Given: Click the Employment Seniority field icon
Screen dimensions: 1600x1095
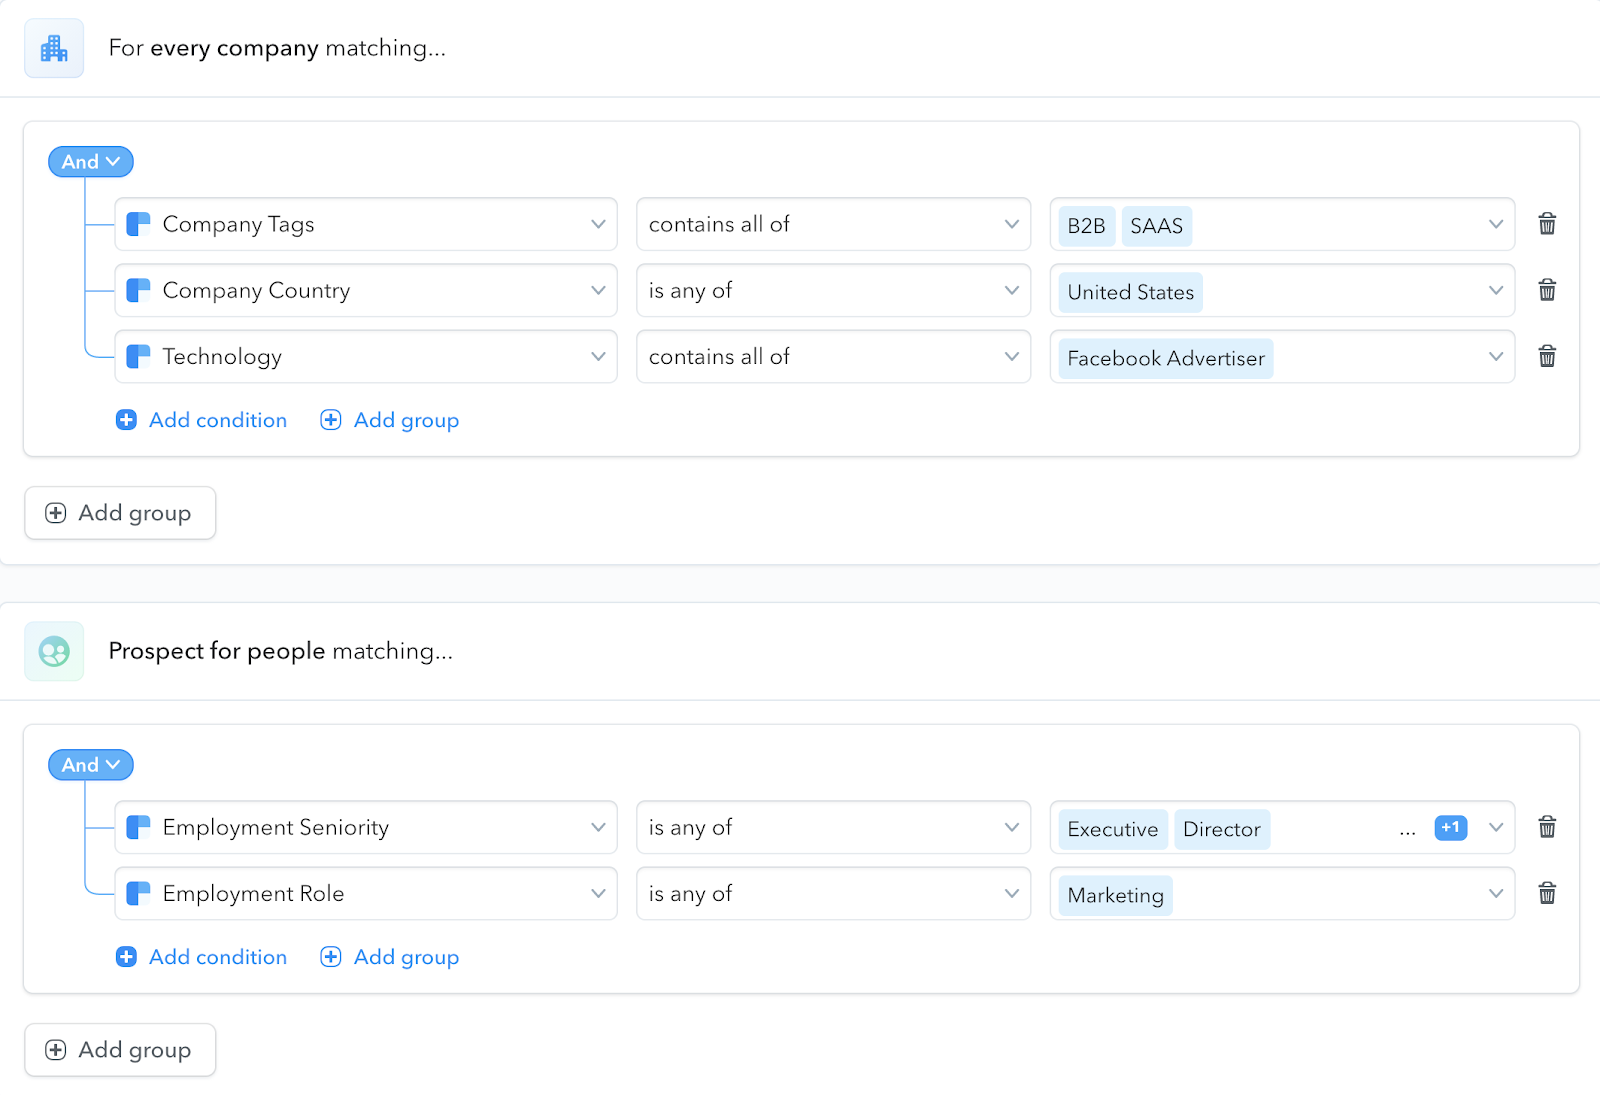Looking at the screenshot, I should click(138, 827).
